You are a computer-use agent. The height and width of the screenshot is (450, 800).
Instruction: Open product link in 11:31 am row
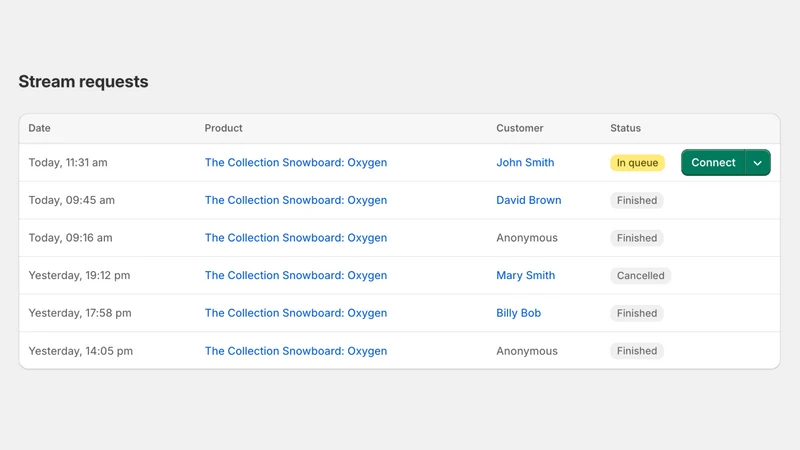click(x=296, y=162)
